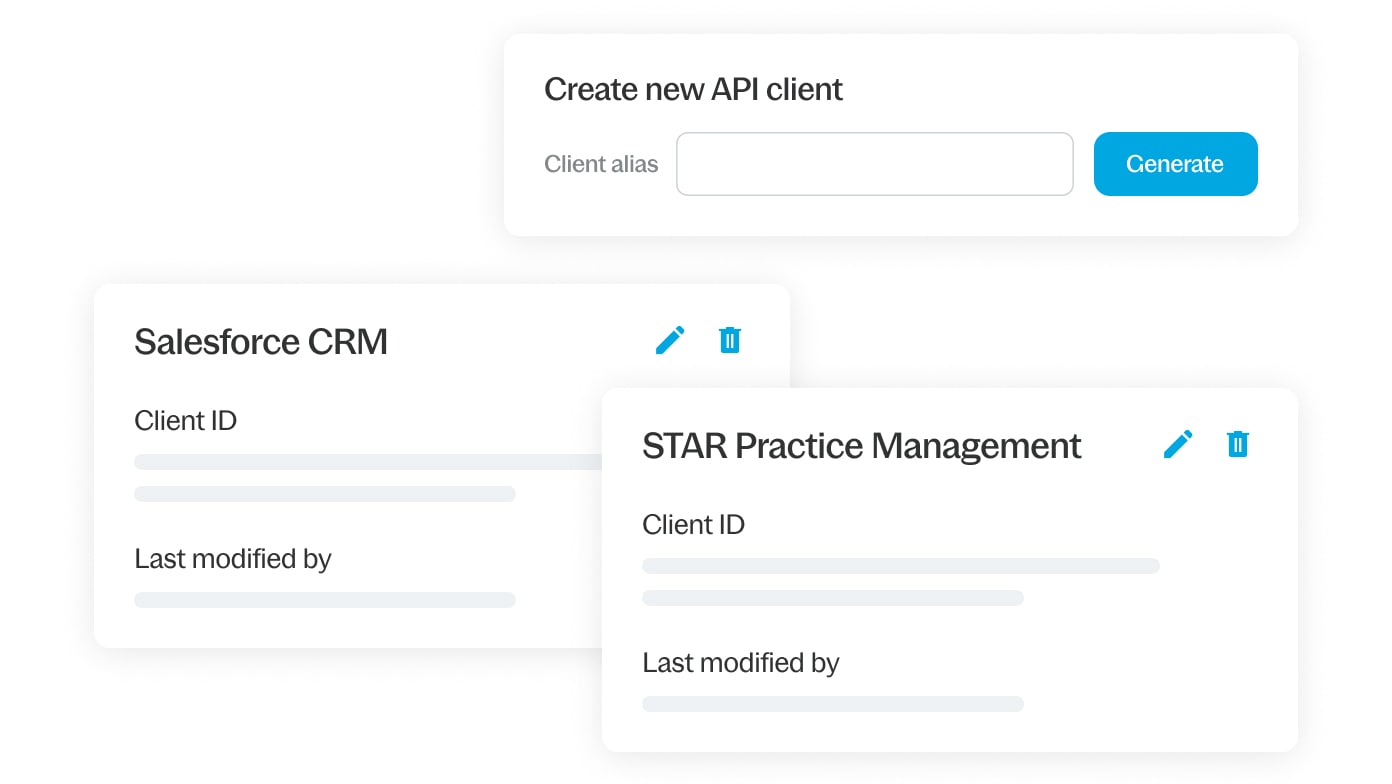
Task: Select the Salesforce CRM card title
Action: (x=261, y=342)
